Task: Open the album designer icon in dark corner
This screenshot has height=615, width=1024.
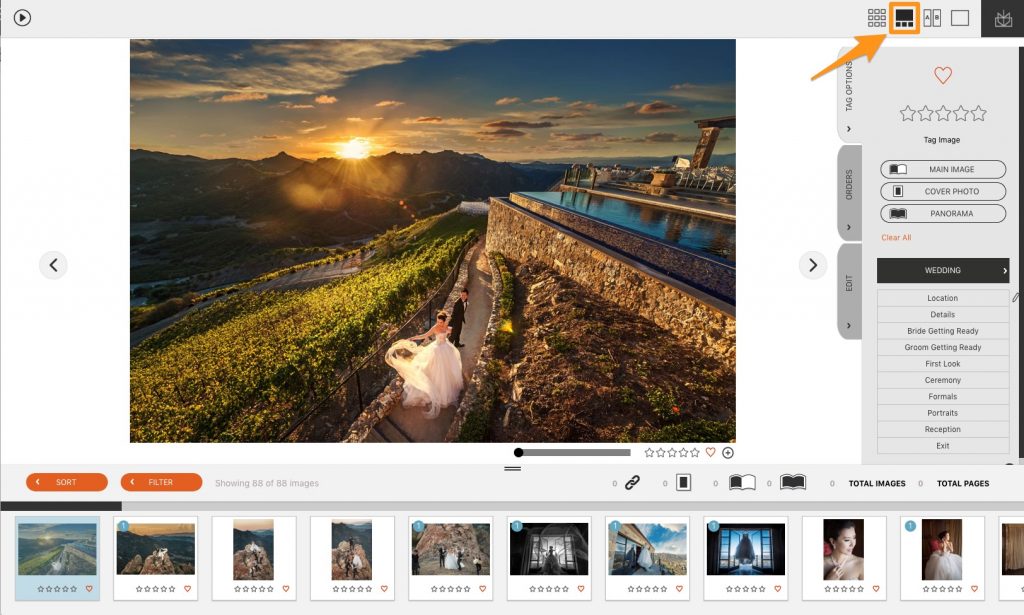Action: click(1002, 19)
